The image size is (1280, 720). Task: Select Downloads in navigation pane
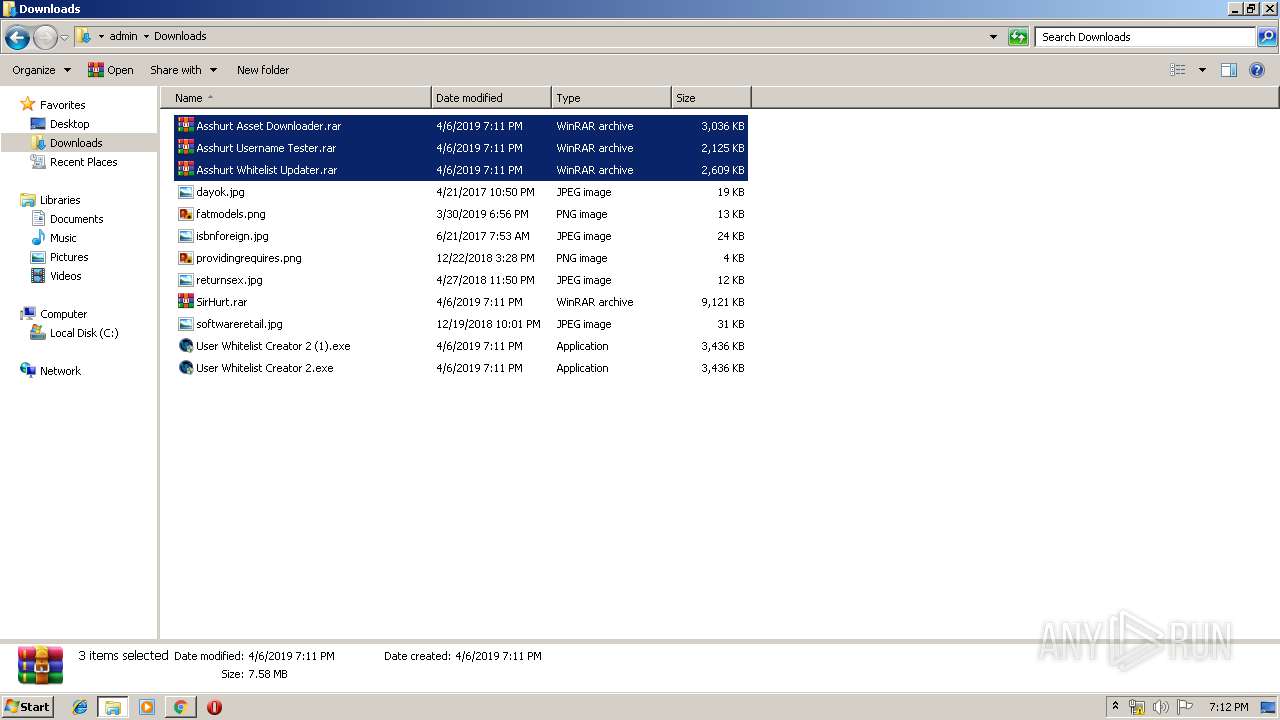76,143
